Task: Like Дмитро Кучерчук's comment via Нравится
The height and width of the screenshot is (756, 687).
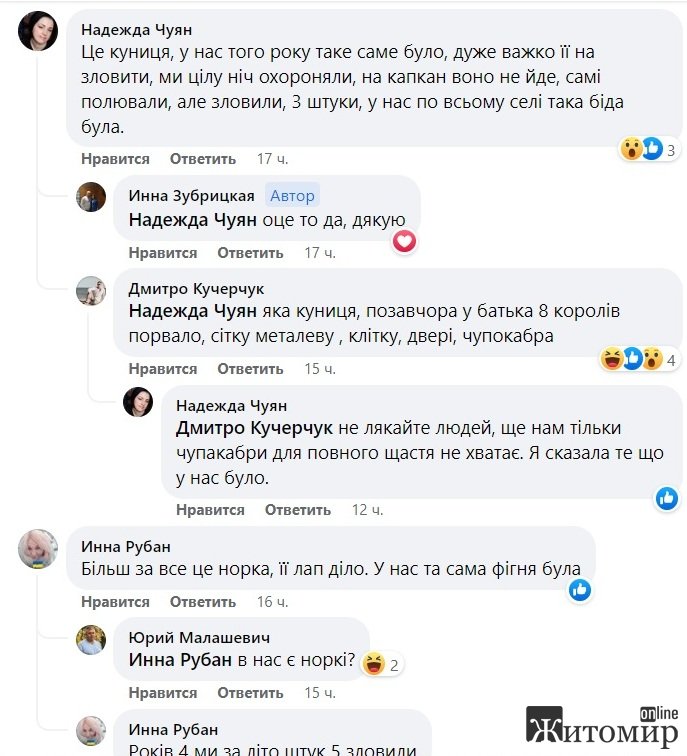Action: tap(163, 369)
